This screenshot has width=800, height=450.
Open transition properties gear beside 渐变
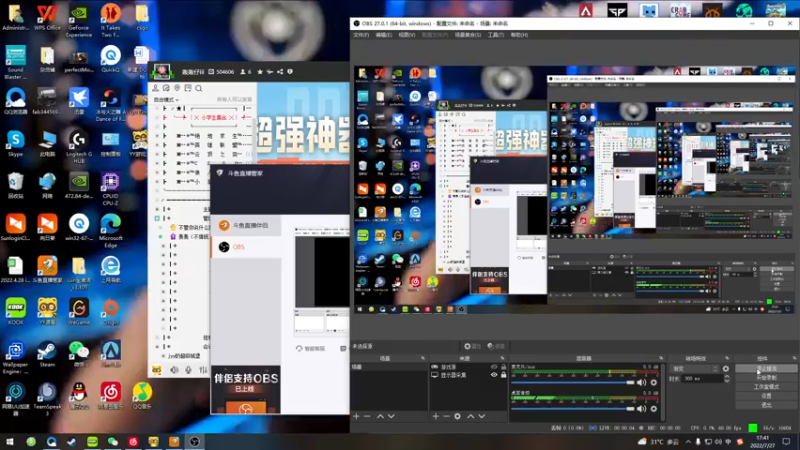726,368
